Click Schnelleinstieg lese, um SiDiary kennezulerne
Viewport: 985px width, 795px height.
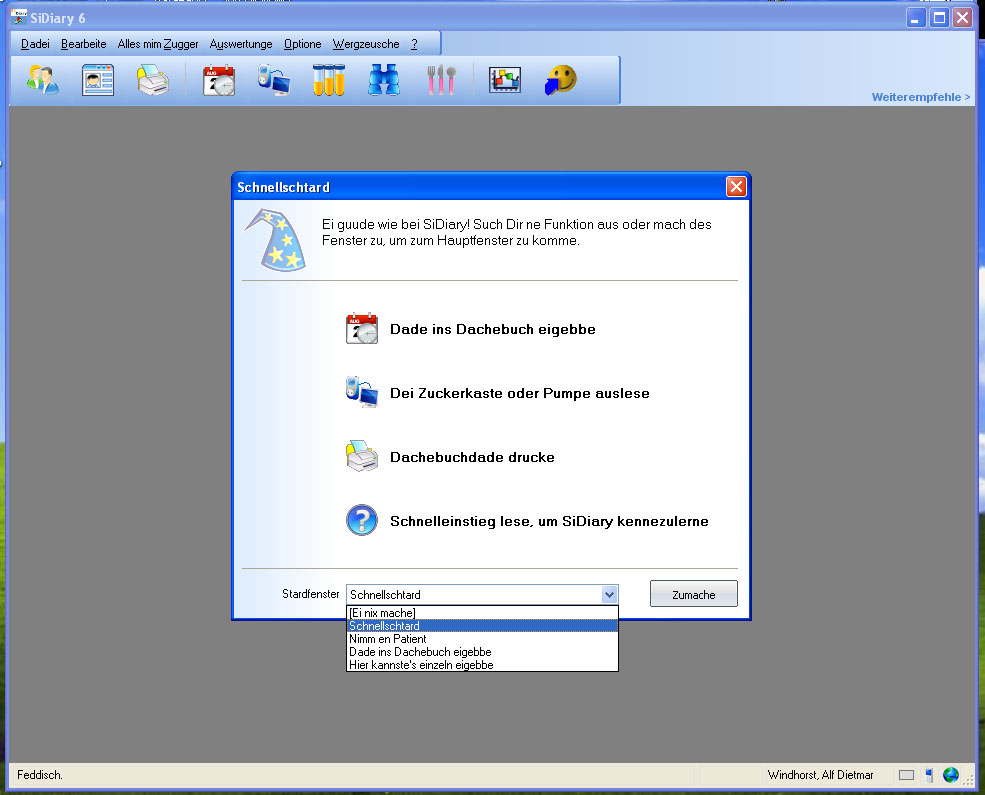[x=549, y=521]
